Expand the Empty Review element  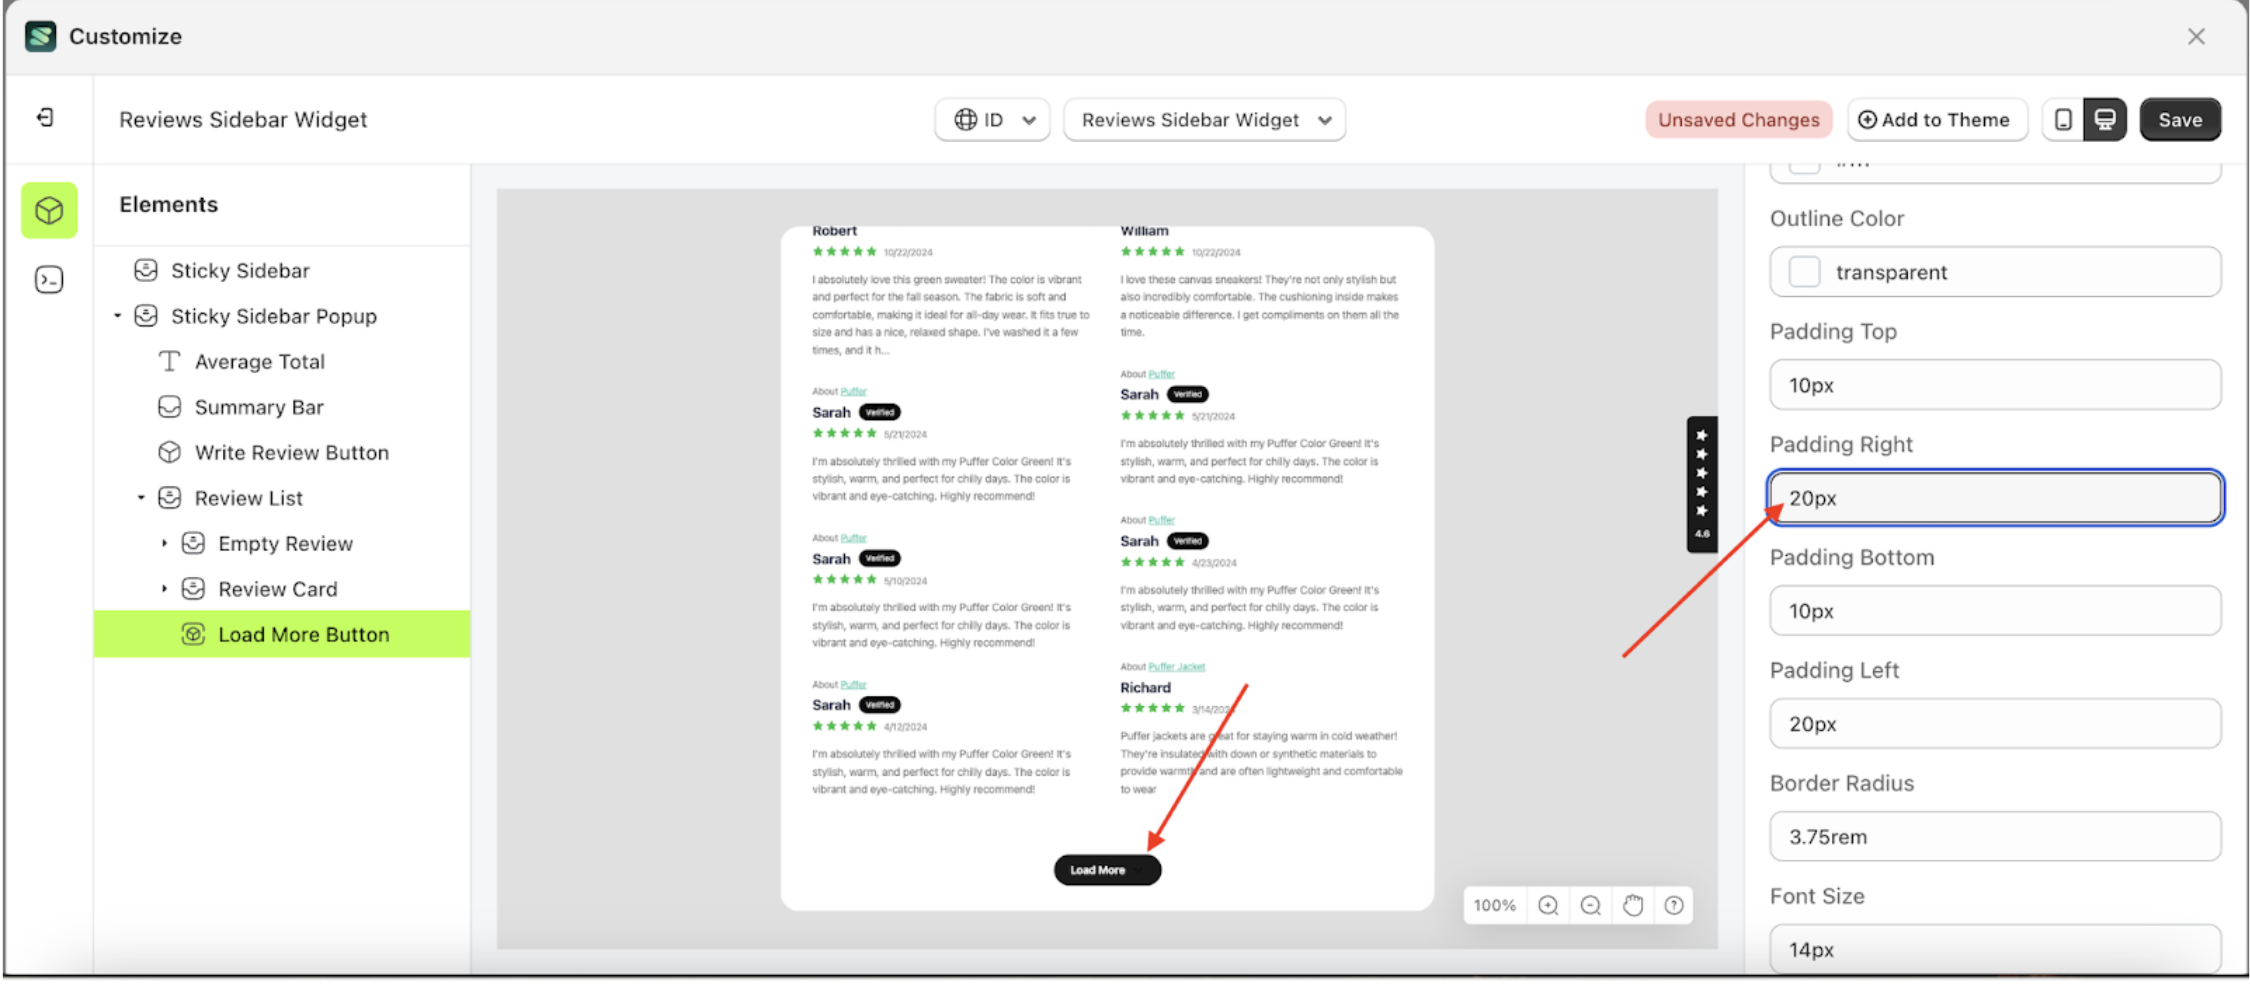(x=165, y=543)
